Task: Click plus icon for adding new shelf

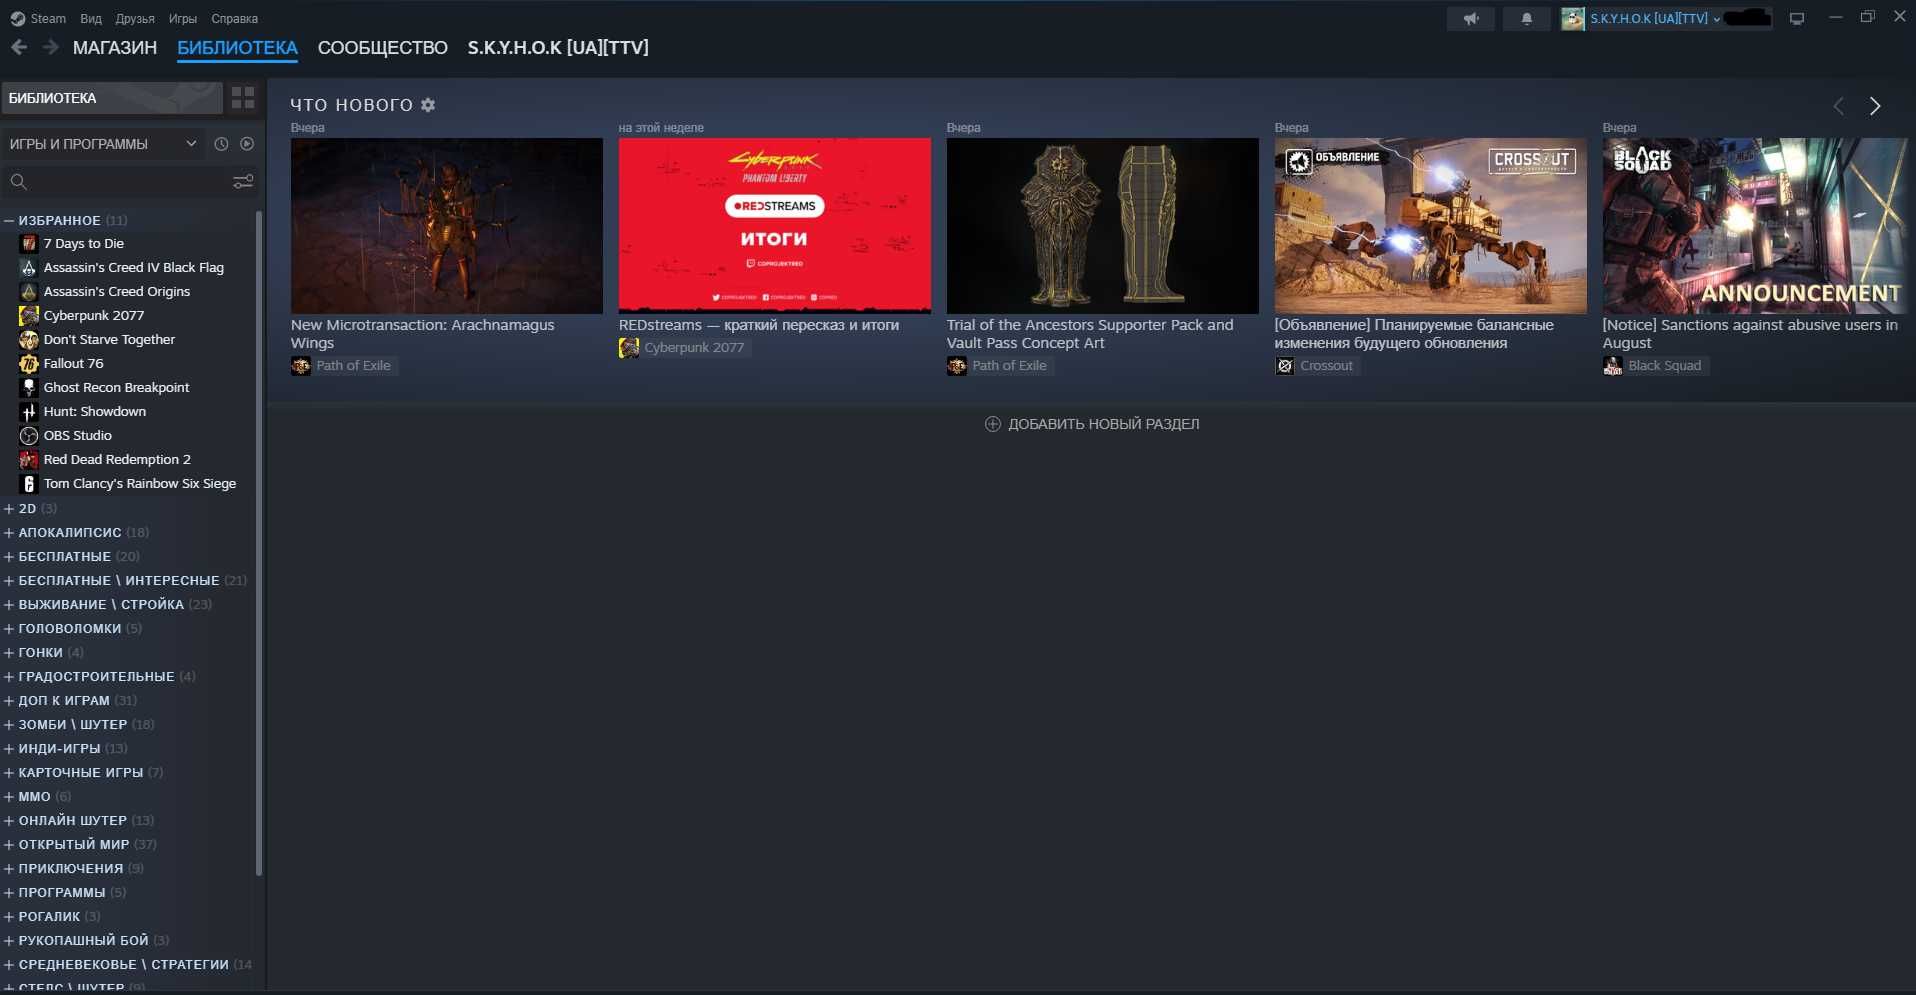Action: click(x=992, y=424)
